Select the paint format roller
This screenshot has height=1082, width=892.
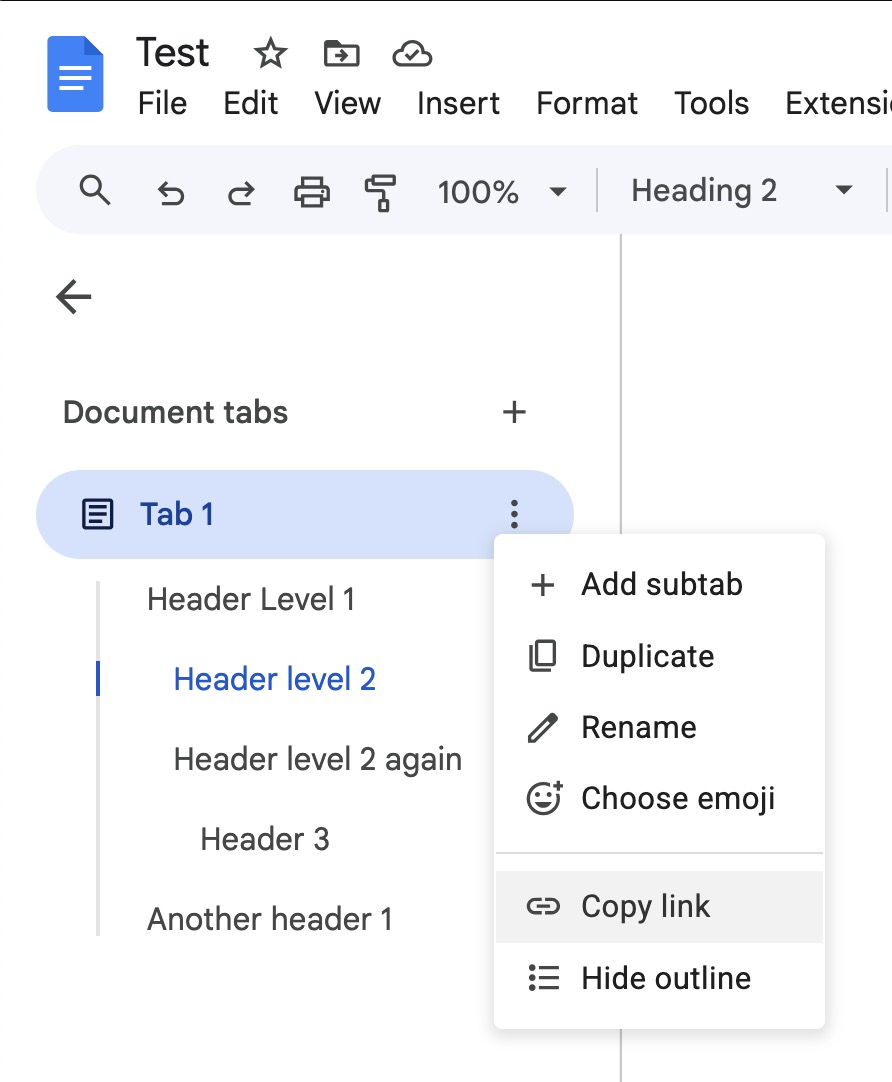(x=380, y=192)
